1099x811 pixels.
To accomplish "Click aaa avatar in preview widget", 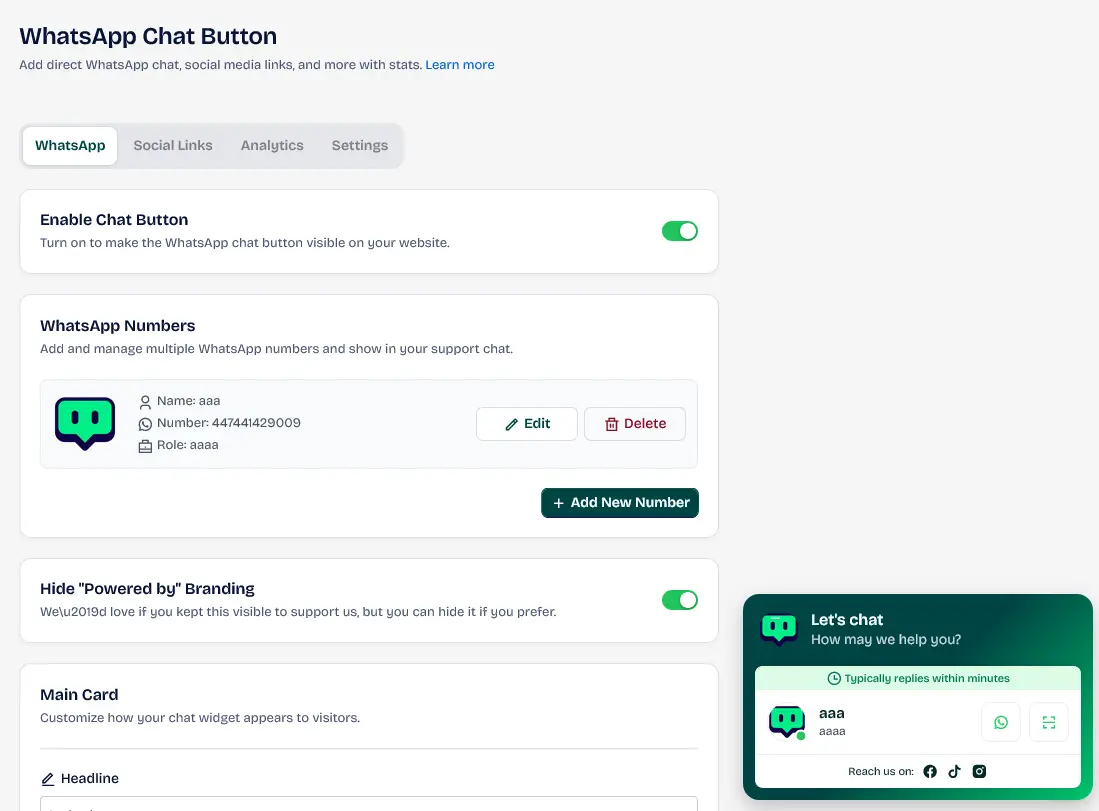I will tap(787, 722).
